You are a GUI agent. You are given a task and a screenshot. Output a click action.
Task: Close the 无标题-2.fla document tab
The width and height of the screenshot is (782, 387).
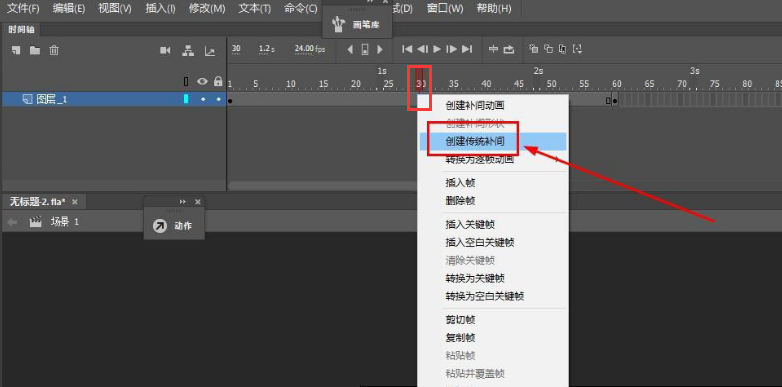coord(75,201)
